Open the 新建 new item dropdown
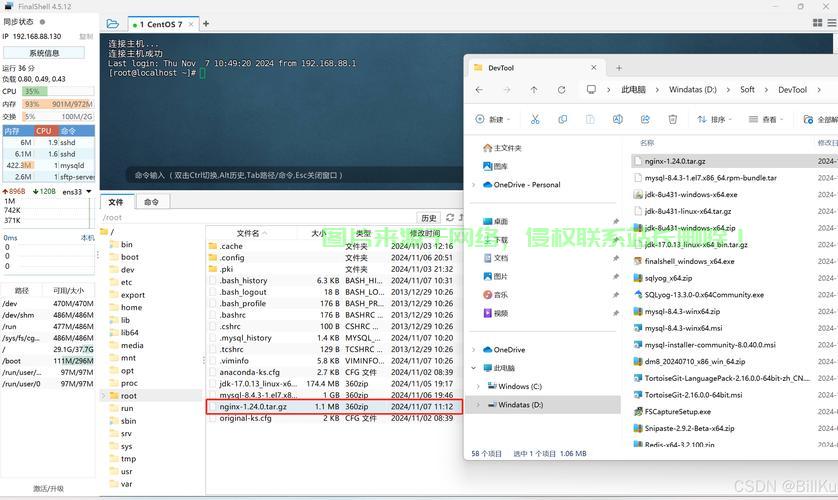838x500 pixels. tap(494, 119)
